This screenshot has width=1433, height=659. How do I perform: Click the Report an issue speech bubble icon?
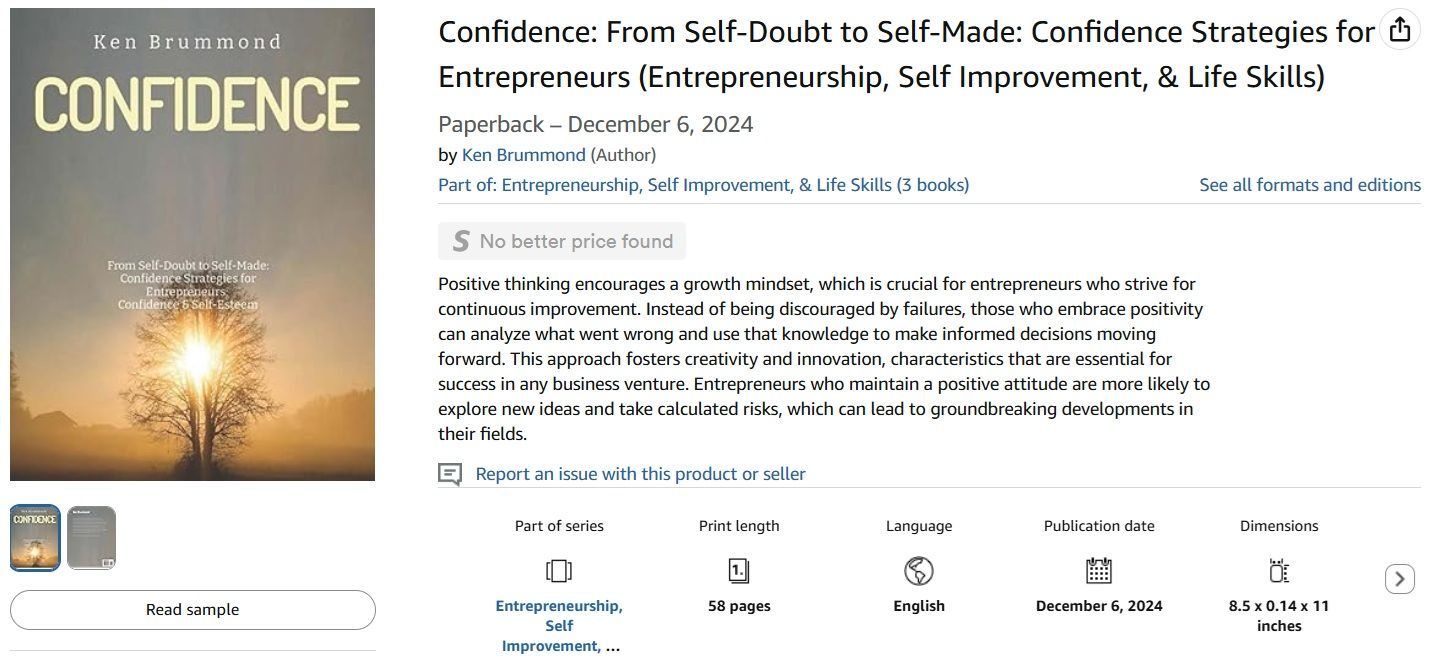pos(450,474)
